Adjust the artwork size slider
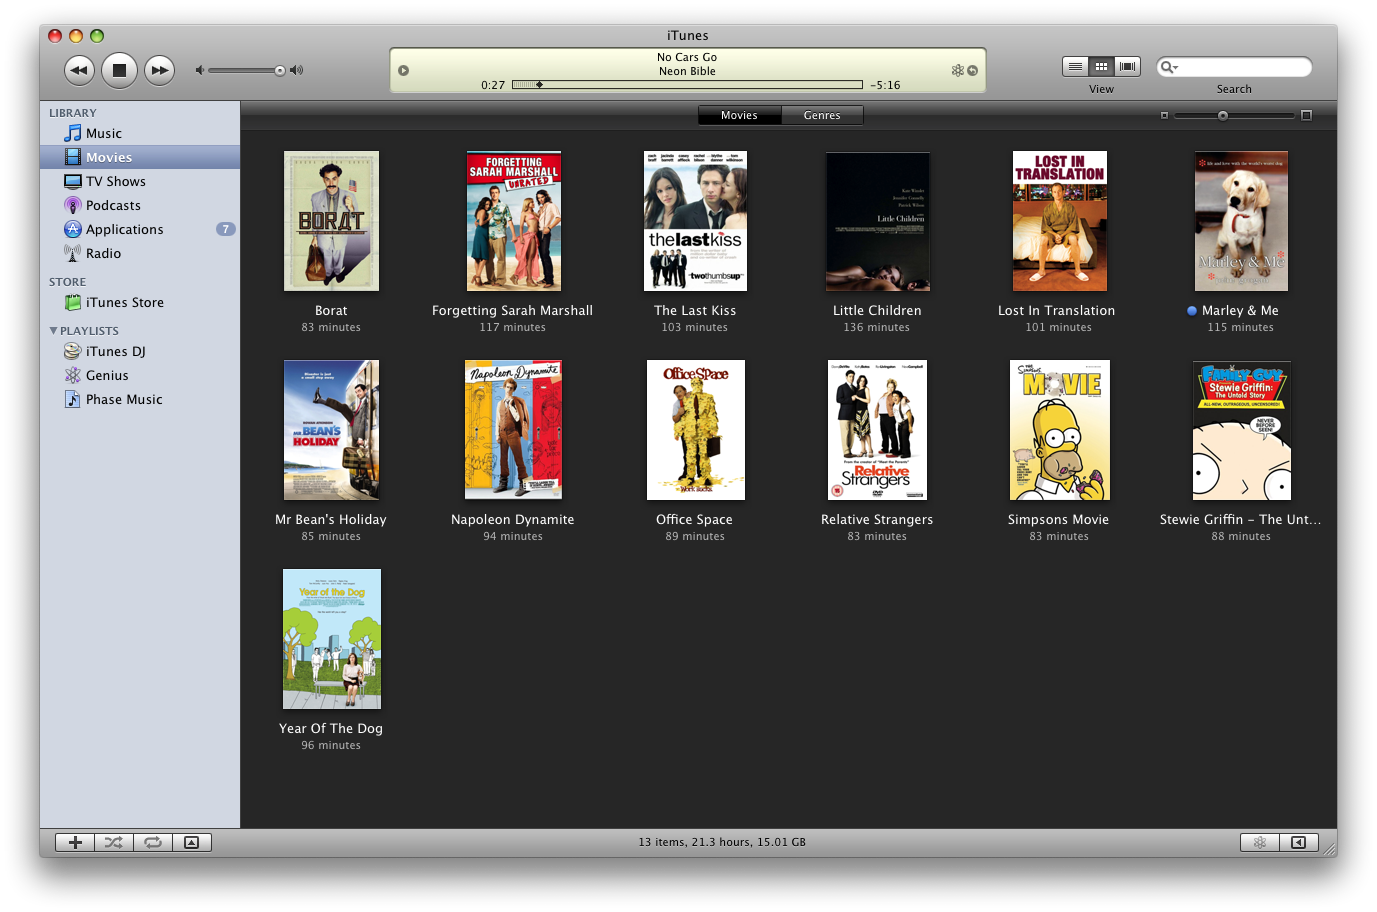 [1223, 116]
